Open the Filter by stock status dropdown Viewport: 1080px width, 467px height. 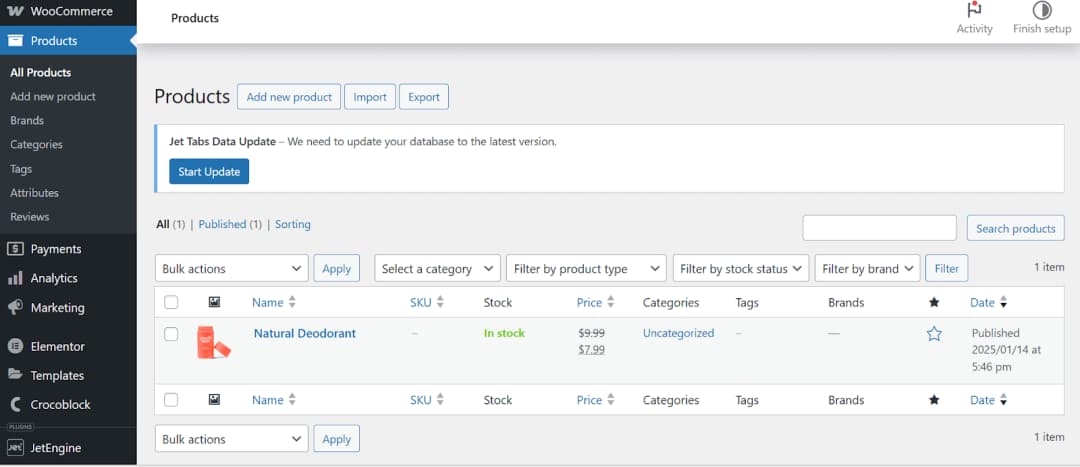(x=740, y=269)
